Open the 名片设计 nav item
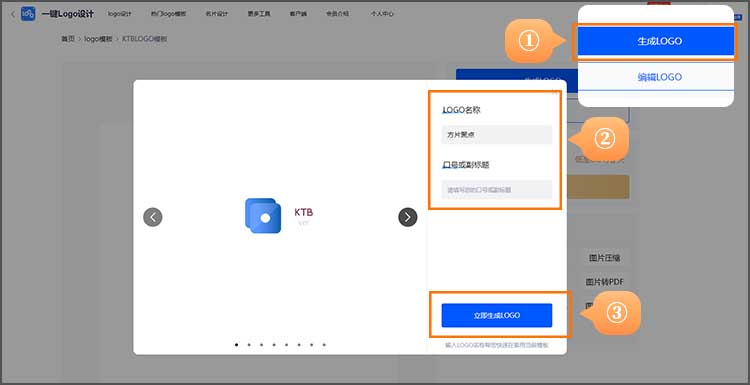Viewport: 750px width, 385px height. (217, 14)
